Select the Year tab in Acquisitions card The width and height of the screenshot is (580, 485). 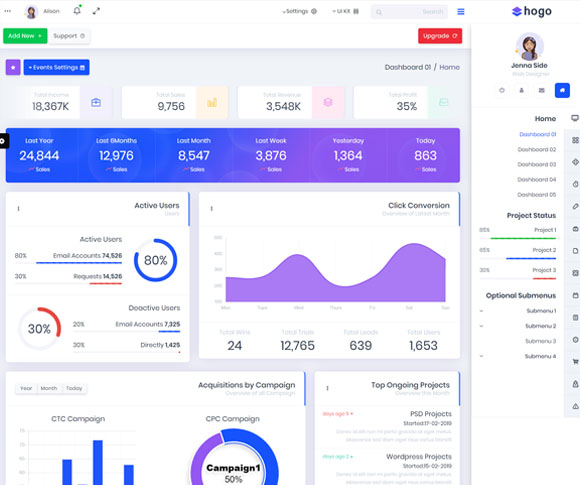[26, 388]
